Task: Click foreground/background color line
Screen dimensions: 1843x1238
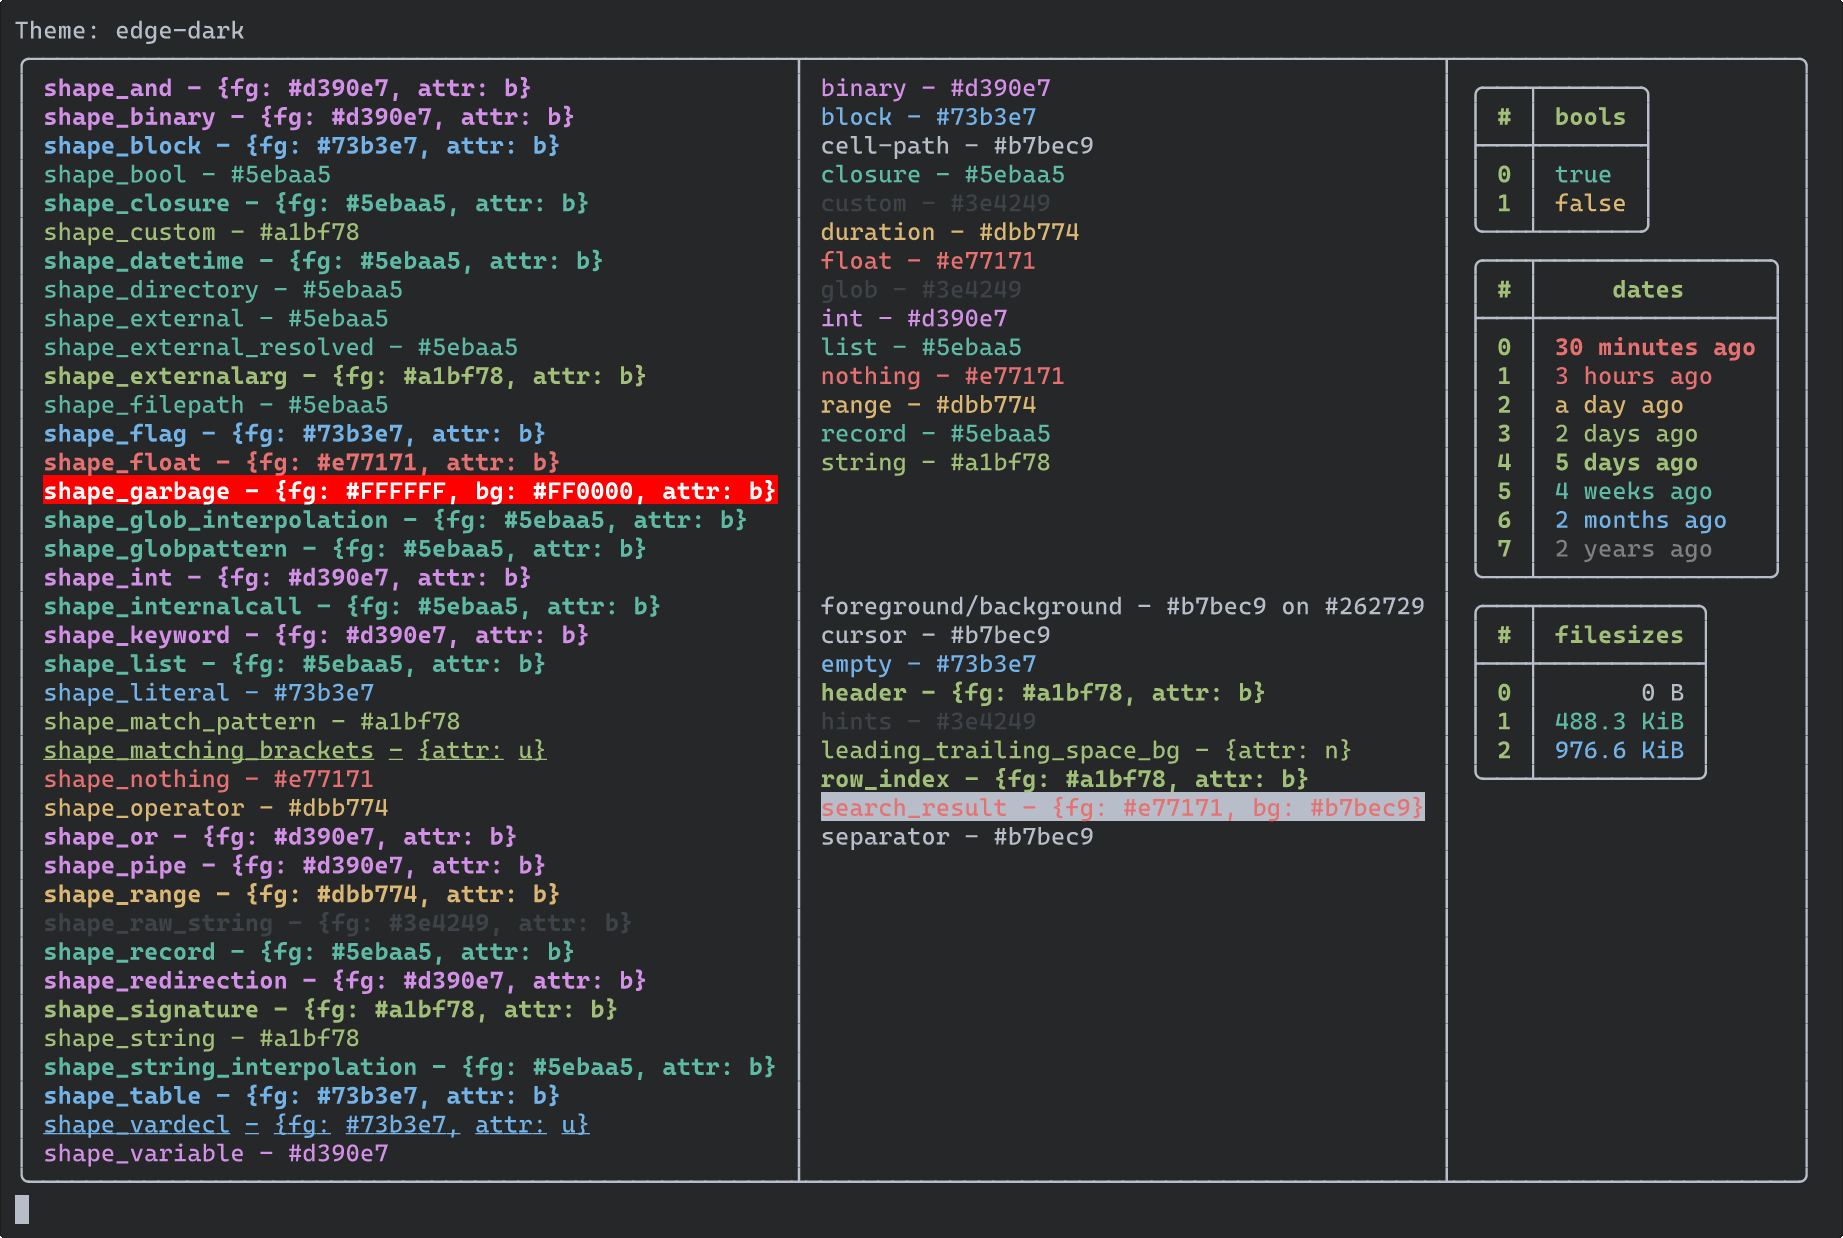Action: point(1123,607)
